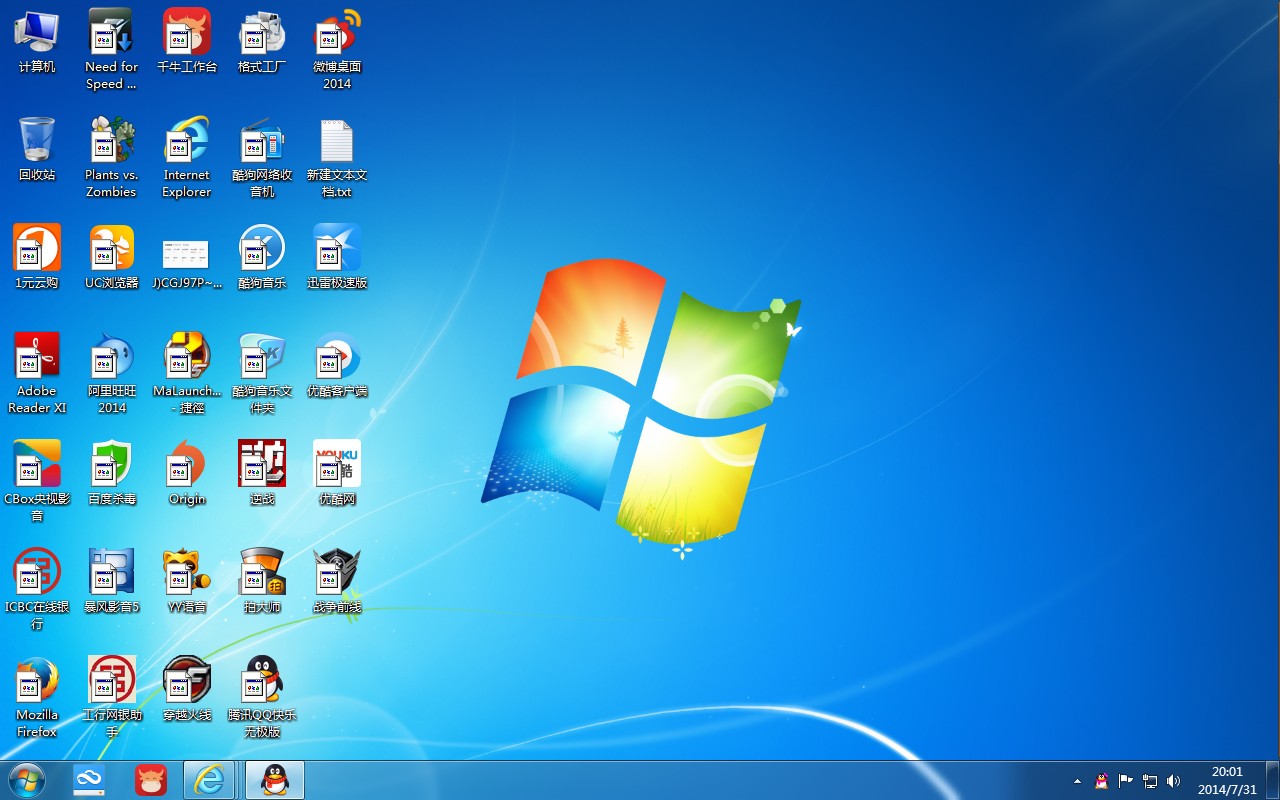Launch 酷狗音乐 KuGou Music
This screenshot has height=800, width=1280.
click(x=261, y=250)
